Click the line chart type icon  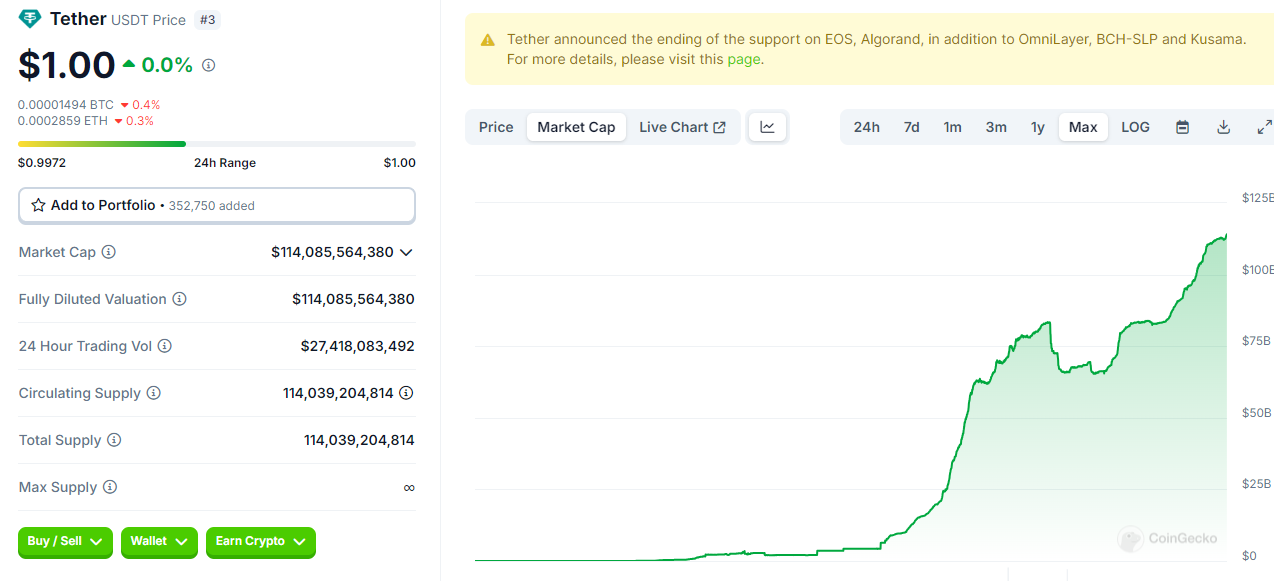click(x=767, y=127)
